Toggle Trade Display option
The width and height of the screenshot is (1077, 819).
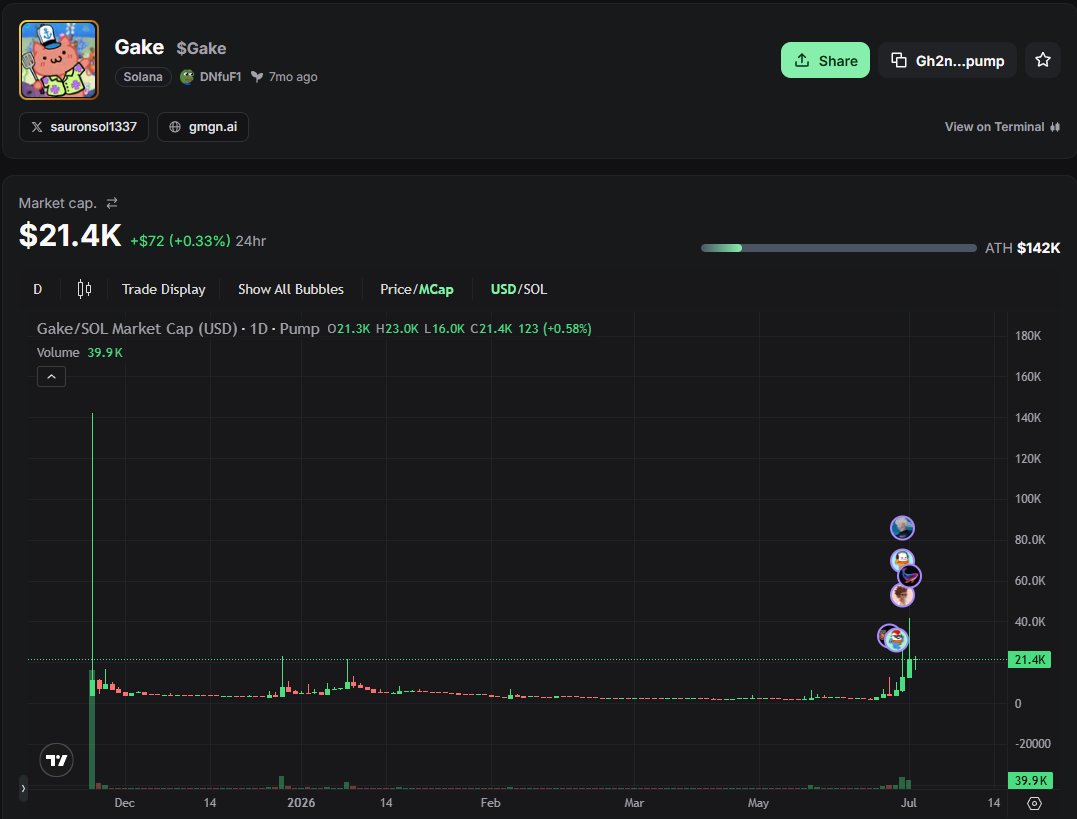click(x=163, y=289)
